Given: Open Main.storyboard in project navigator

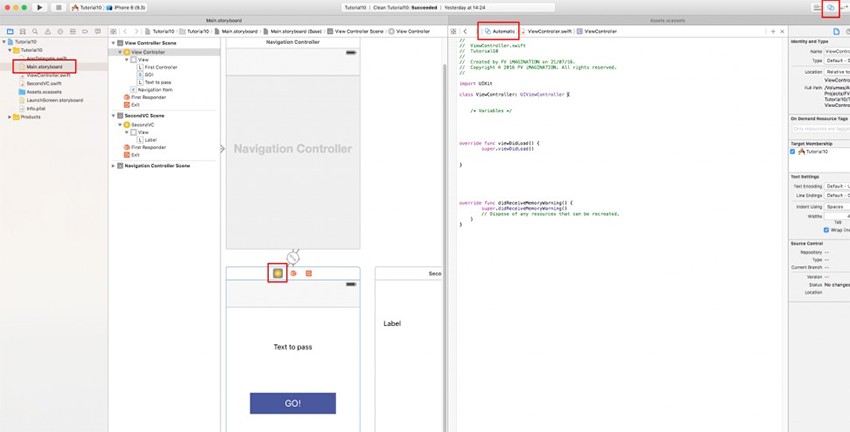Looking at the screenshot, I should (41, 67).
